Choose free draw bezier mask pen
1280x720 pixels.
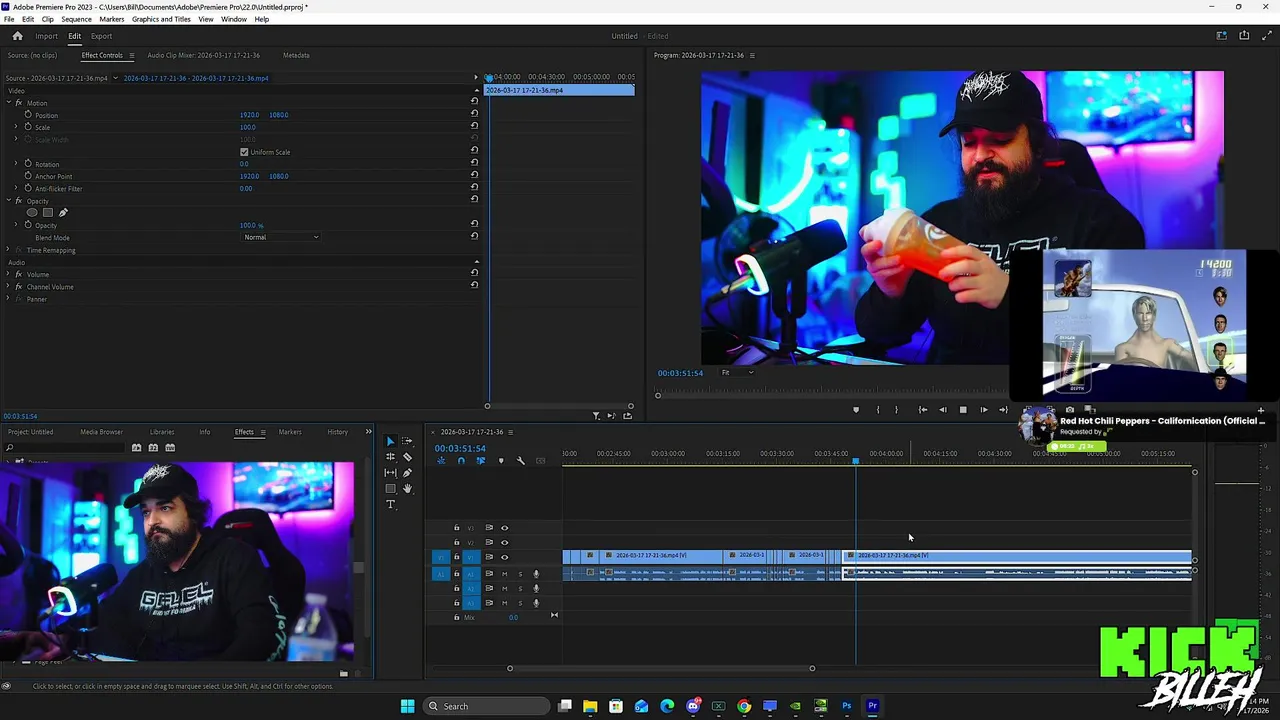pos(63,213)
